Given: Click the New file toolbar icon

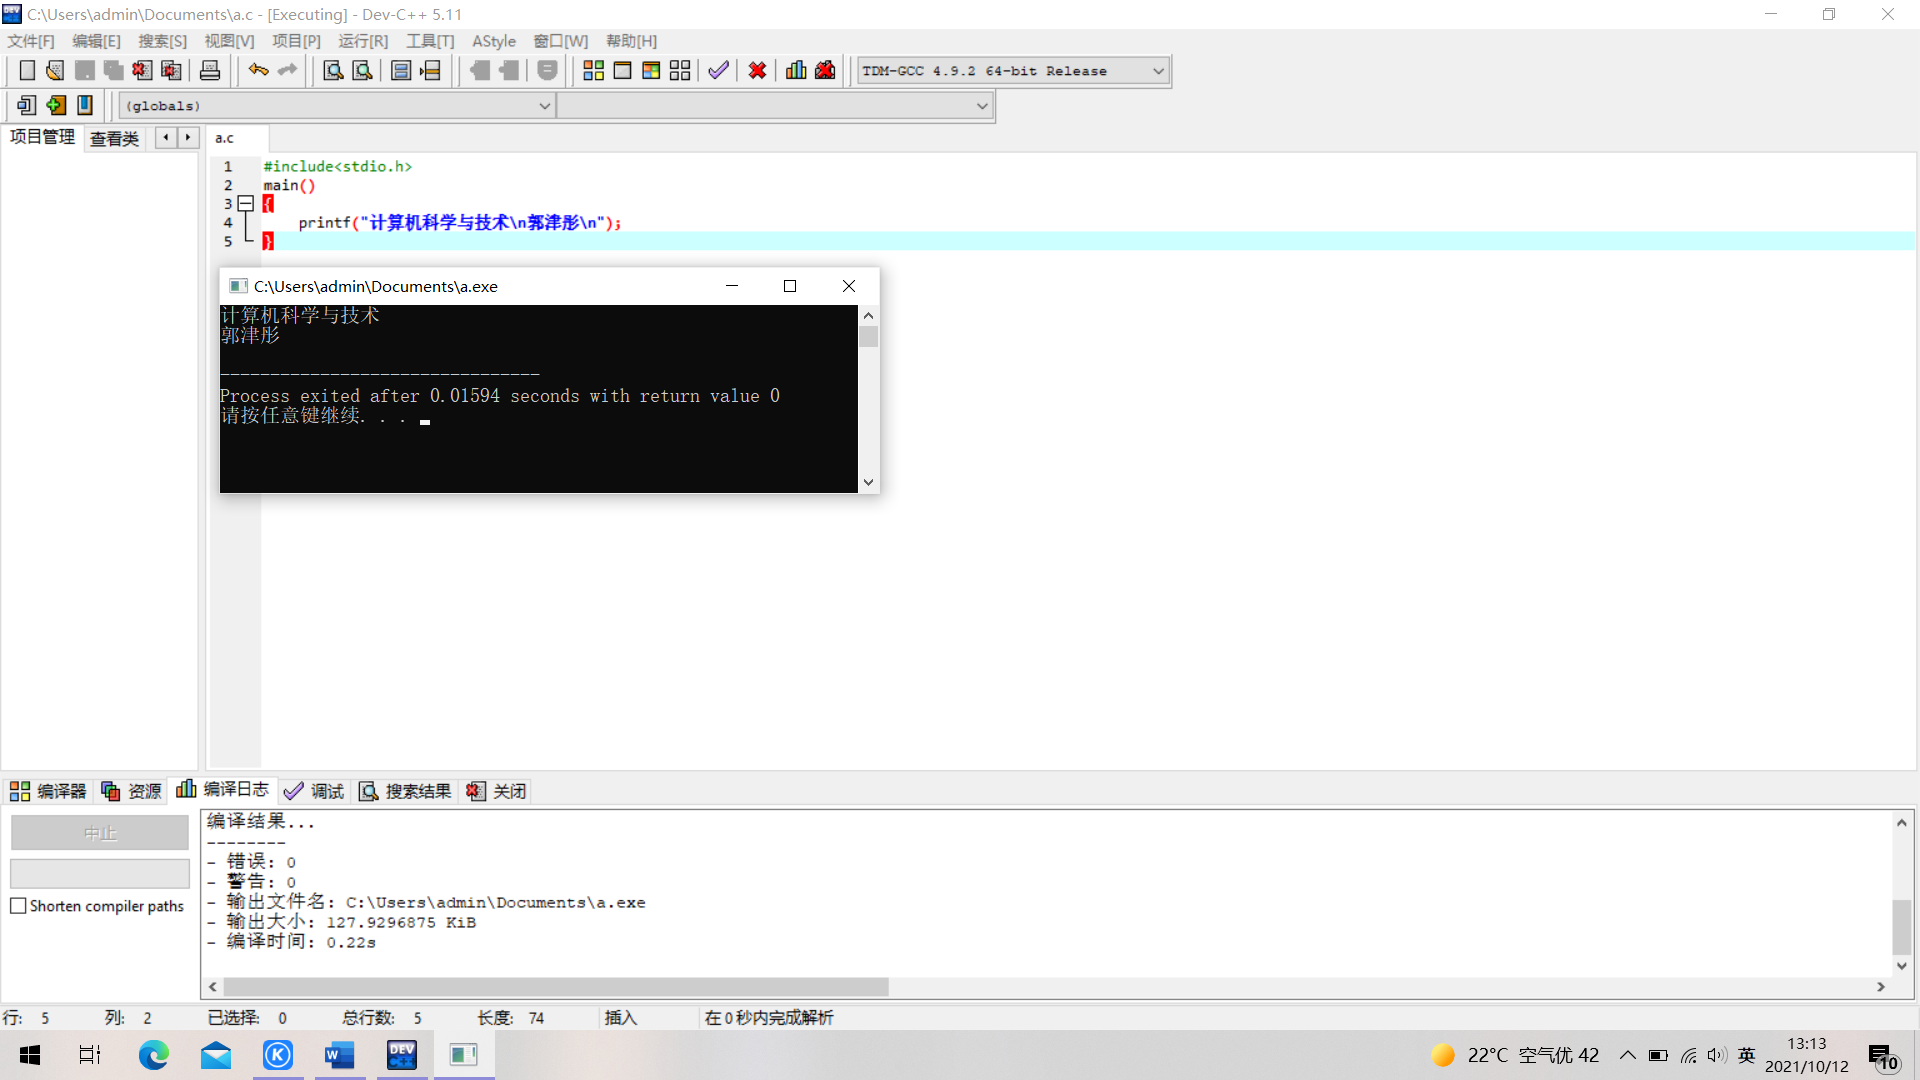Looking at the screenshot, I should click(27, 71).
